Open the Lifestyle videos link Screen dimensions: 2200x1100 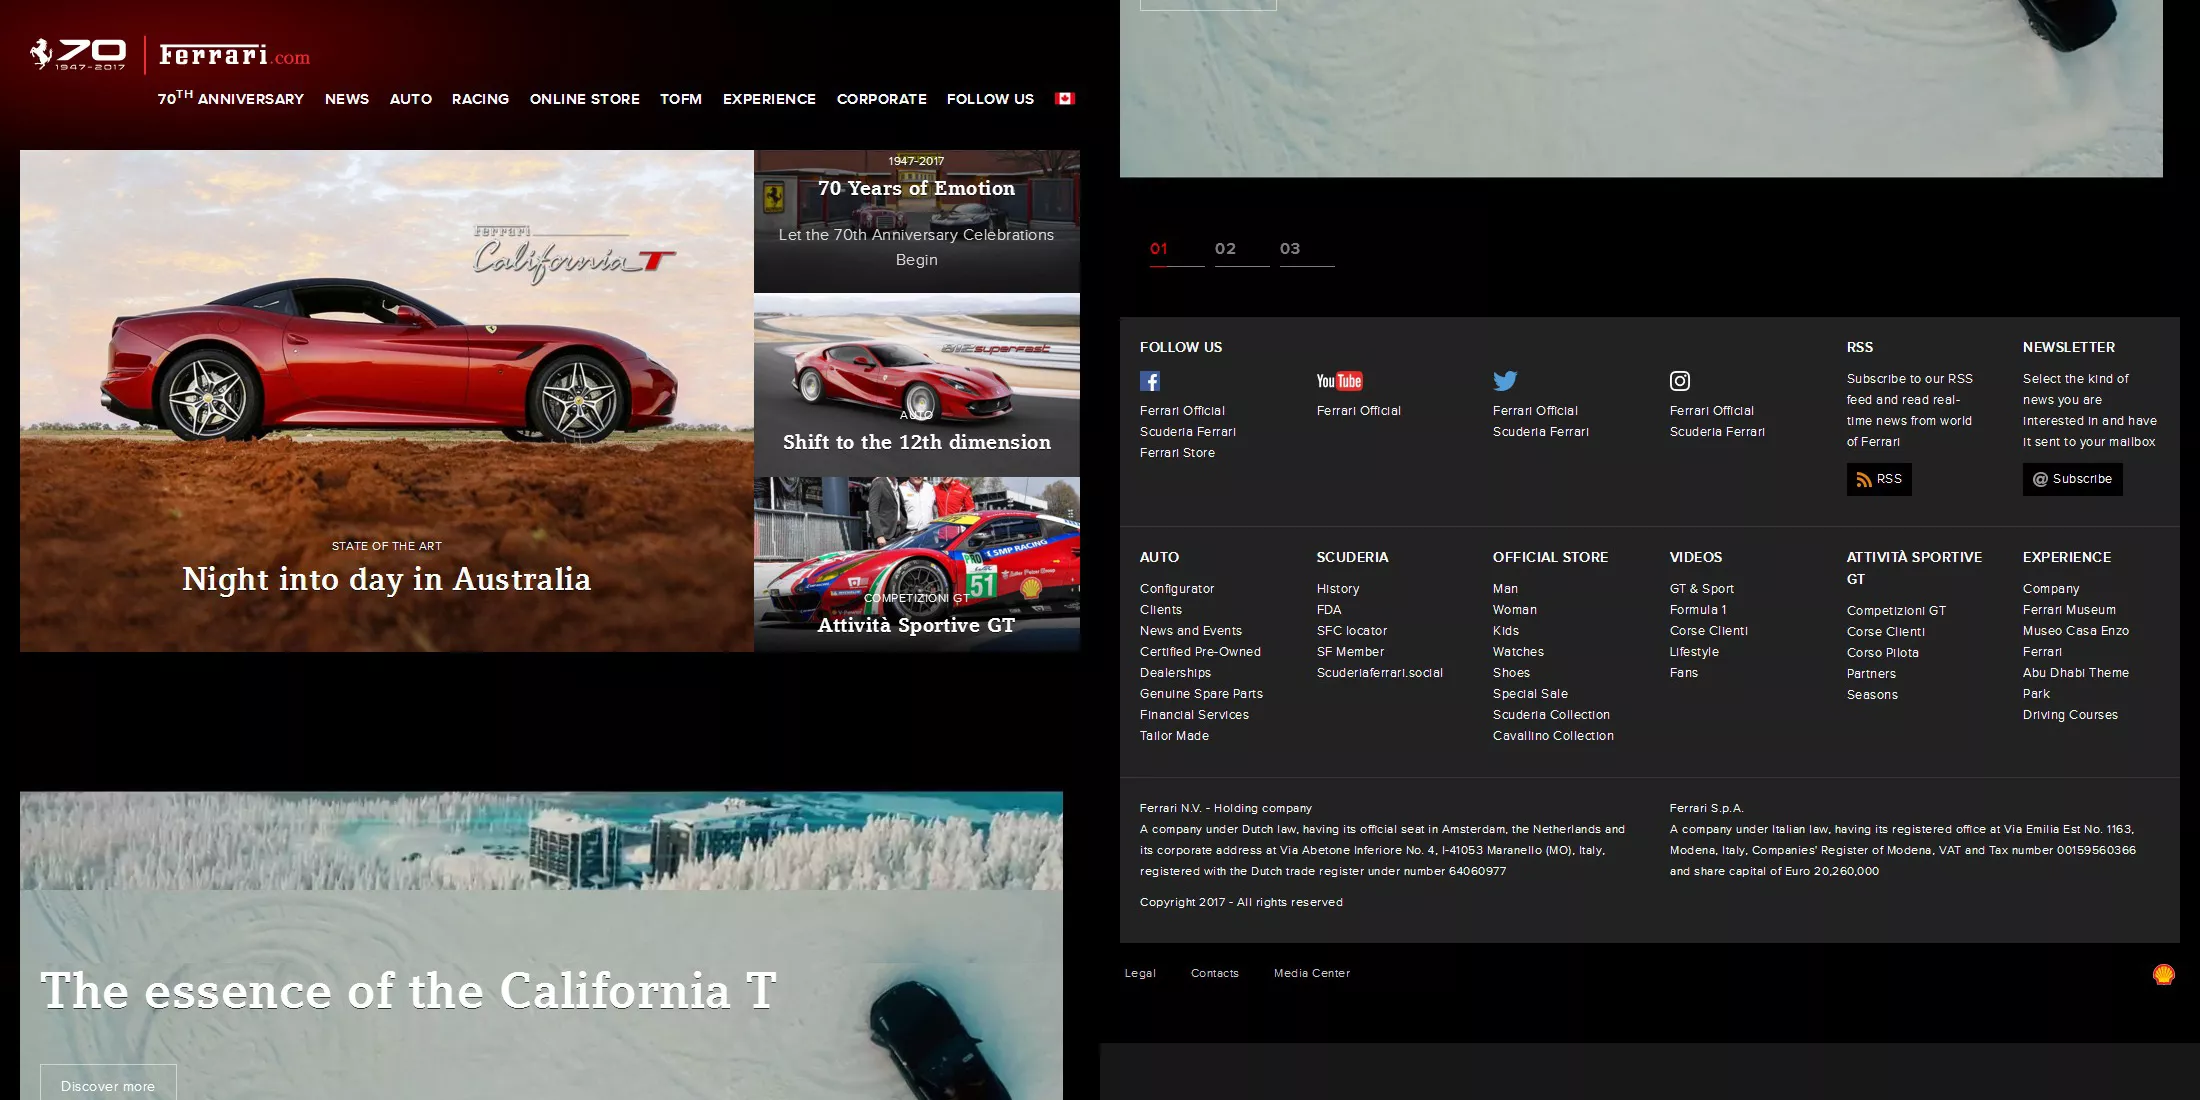point(1694,652)
